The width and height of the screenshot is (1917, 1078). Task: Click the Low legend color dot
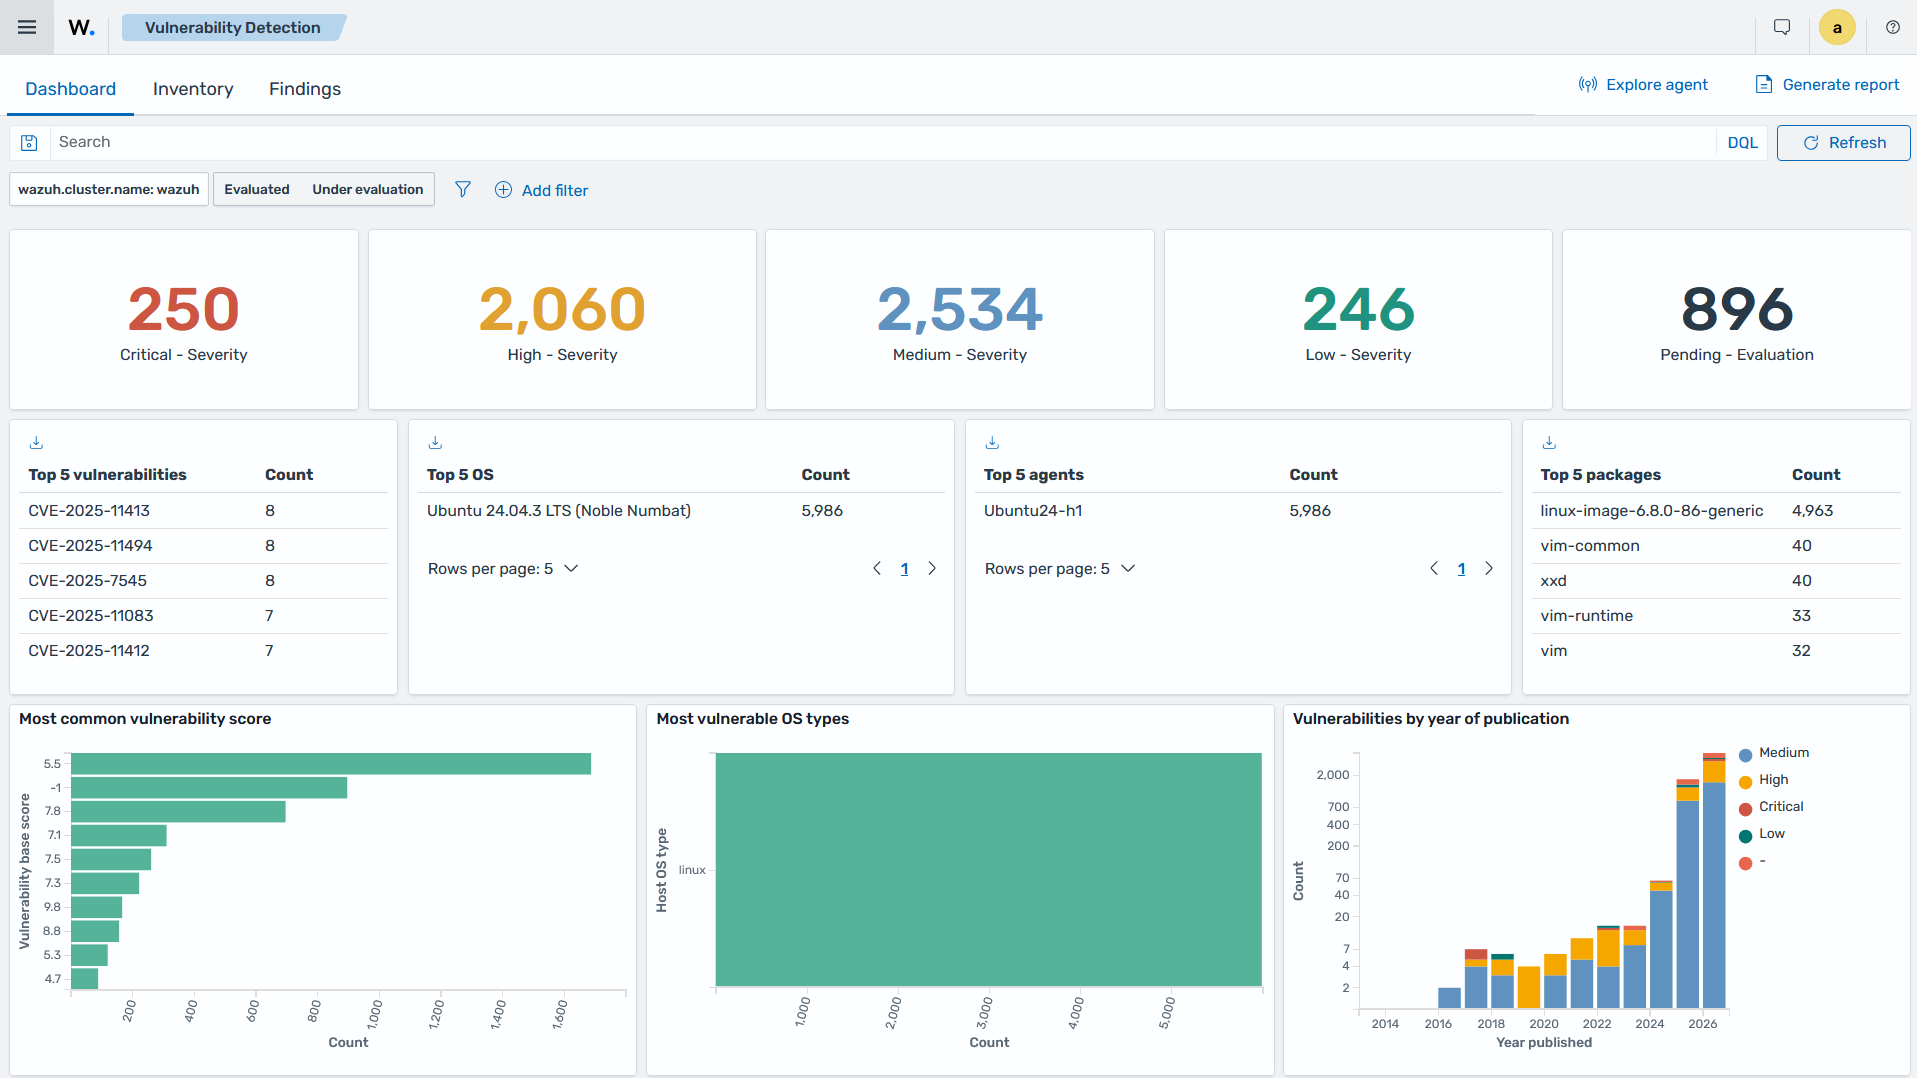pyautogui.click(x=1746, y=836)
